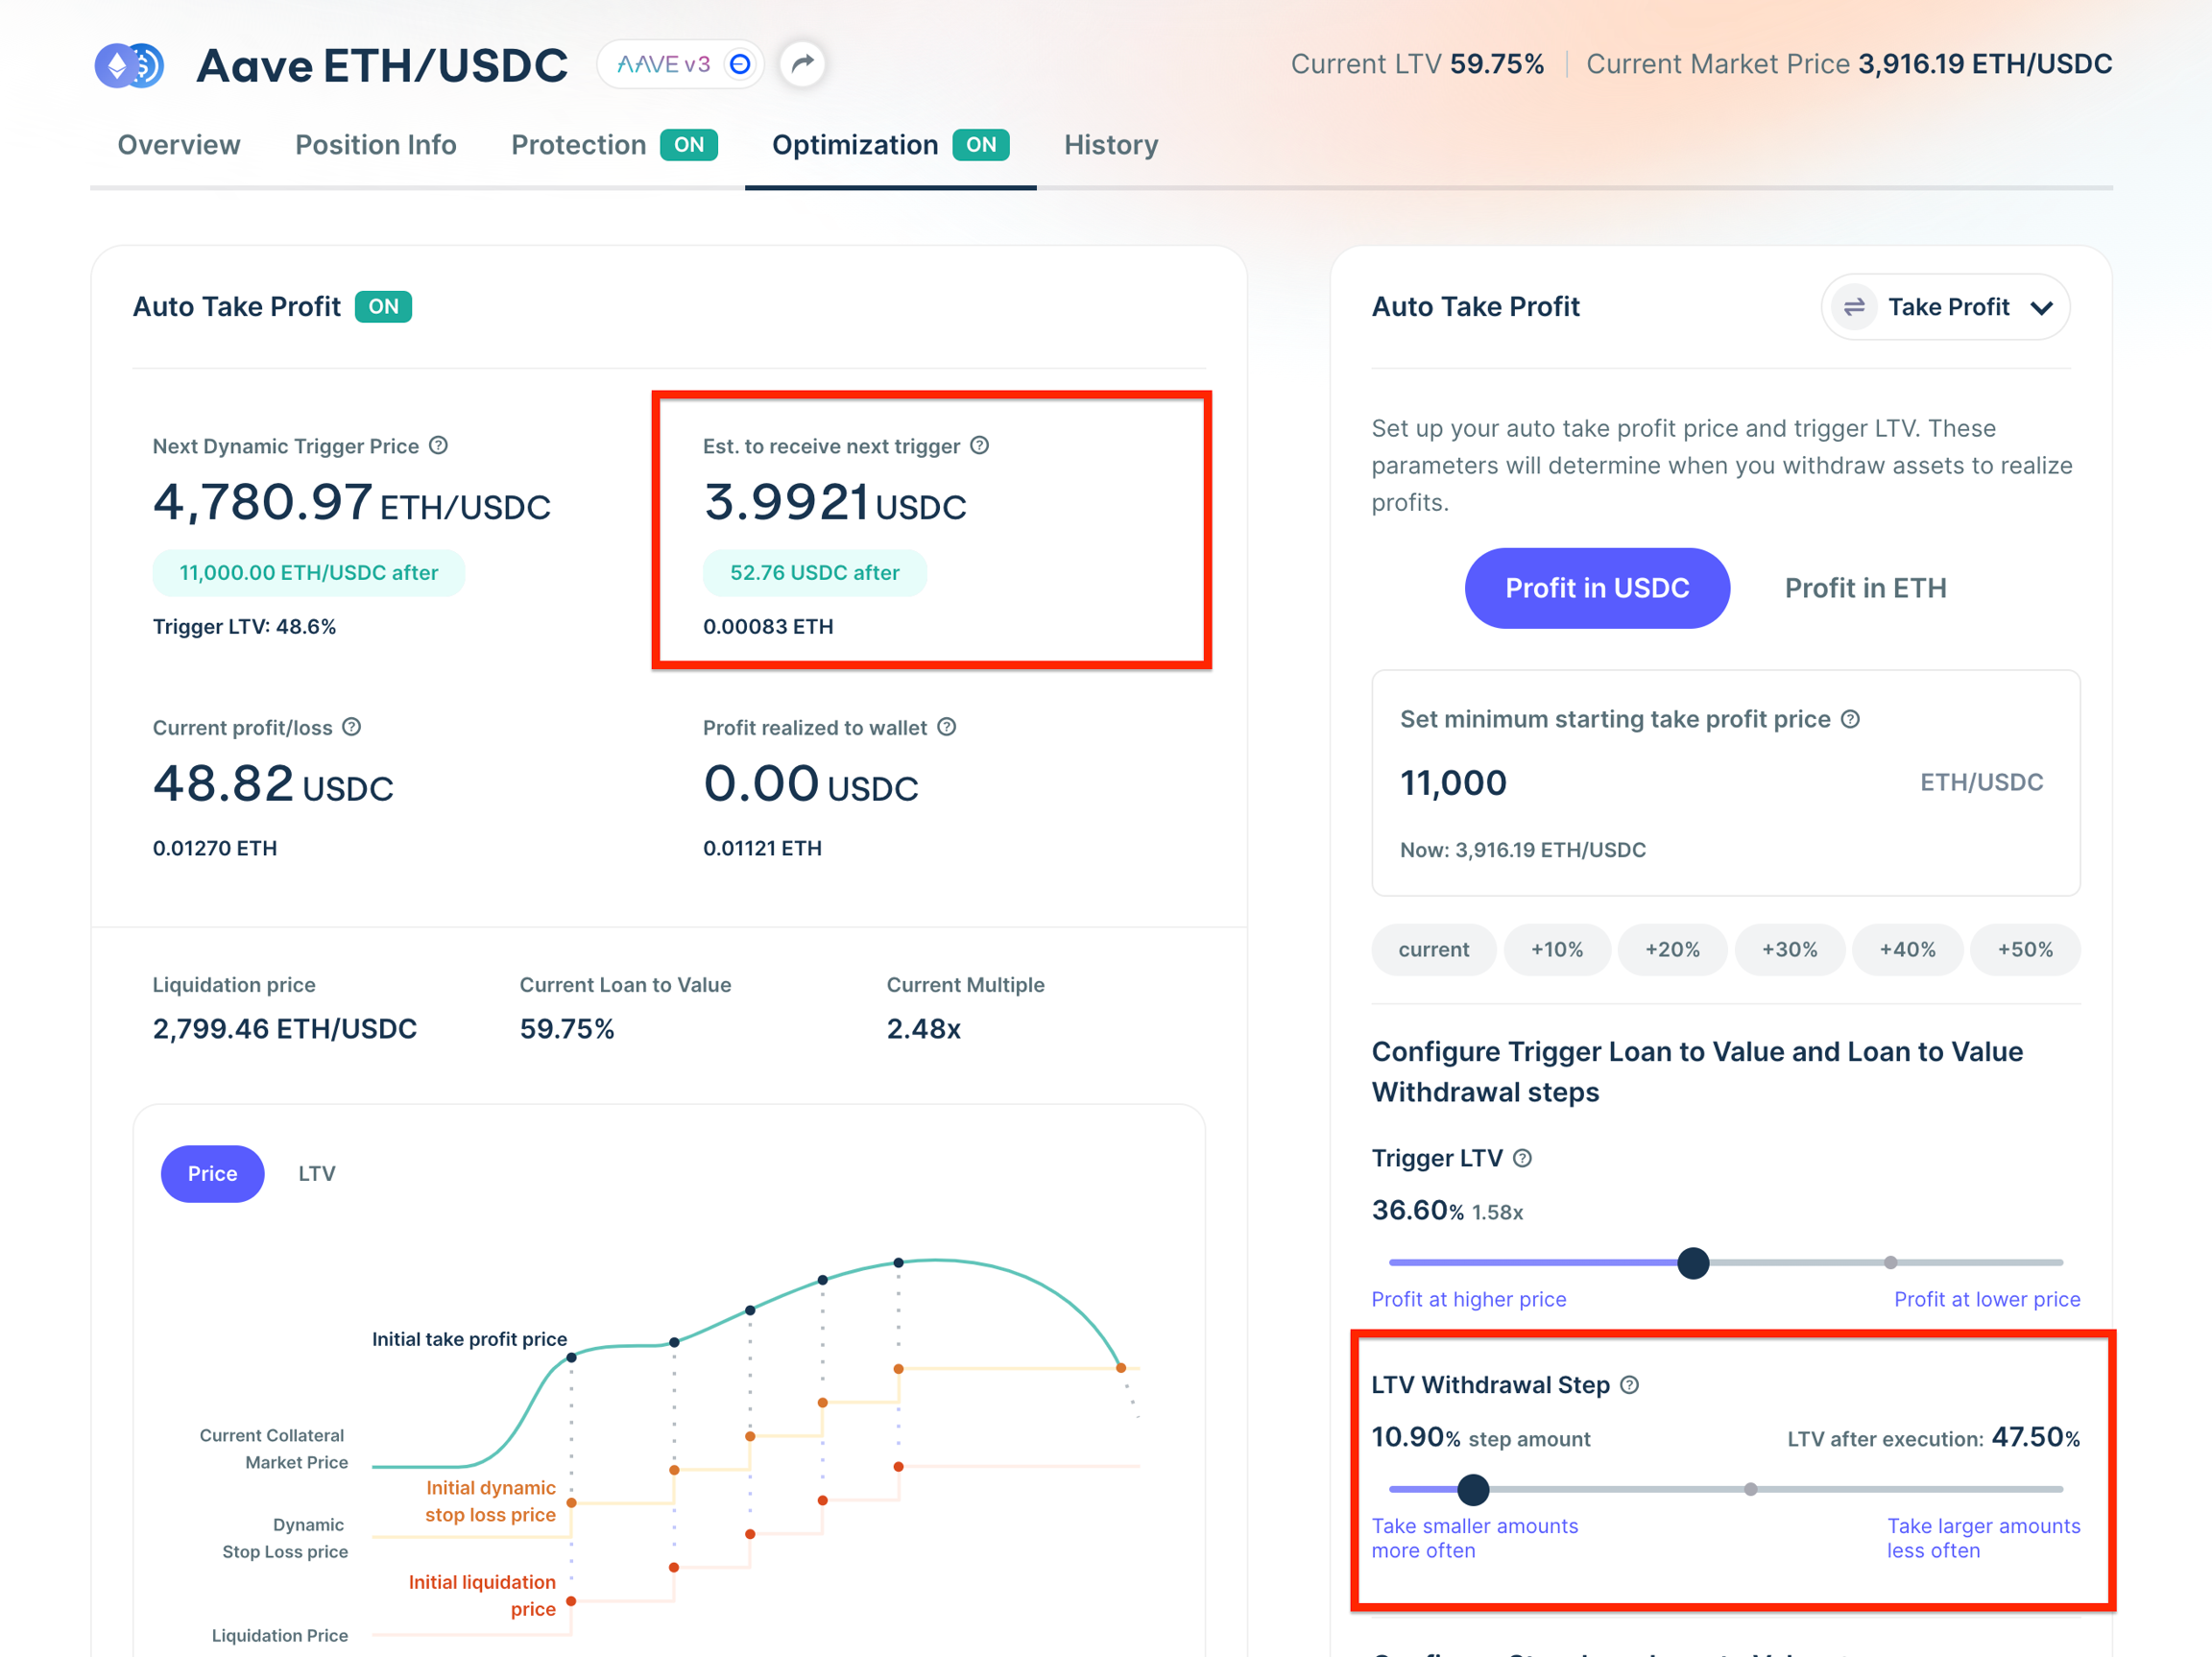The height and width of the screenshot is (1657, 2212).
Task: Select Profit in USDC option
Action: click(x=1597, y=588)
